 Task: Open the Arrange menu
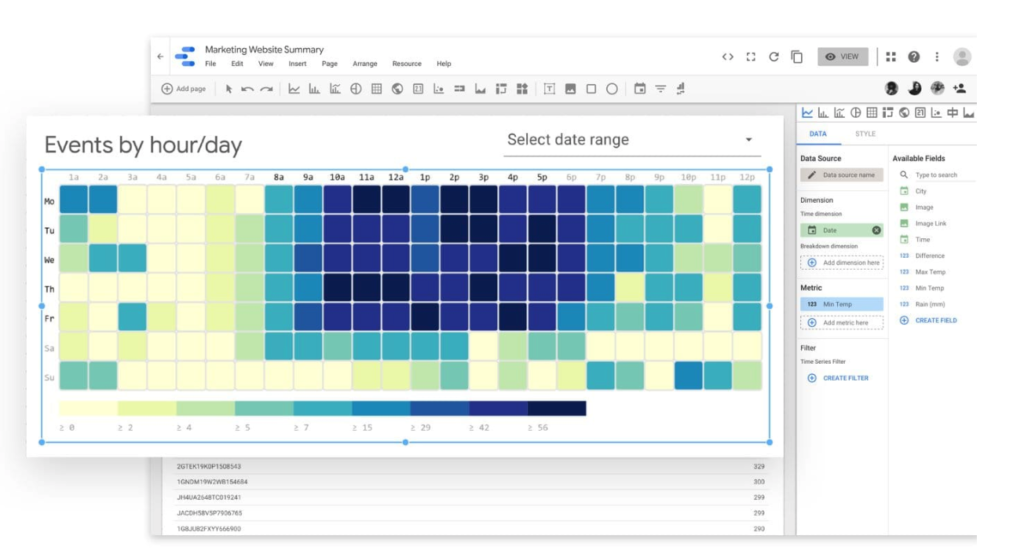point(364,64)
